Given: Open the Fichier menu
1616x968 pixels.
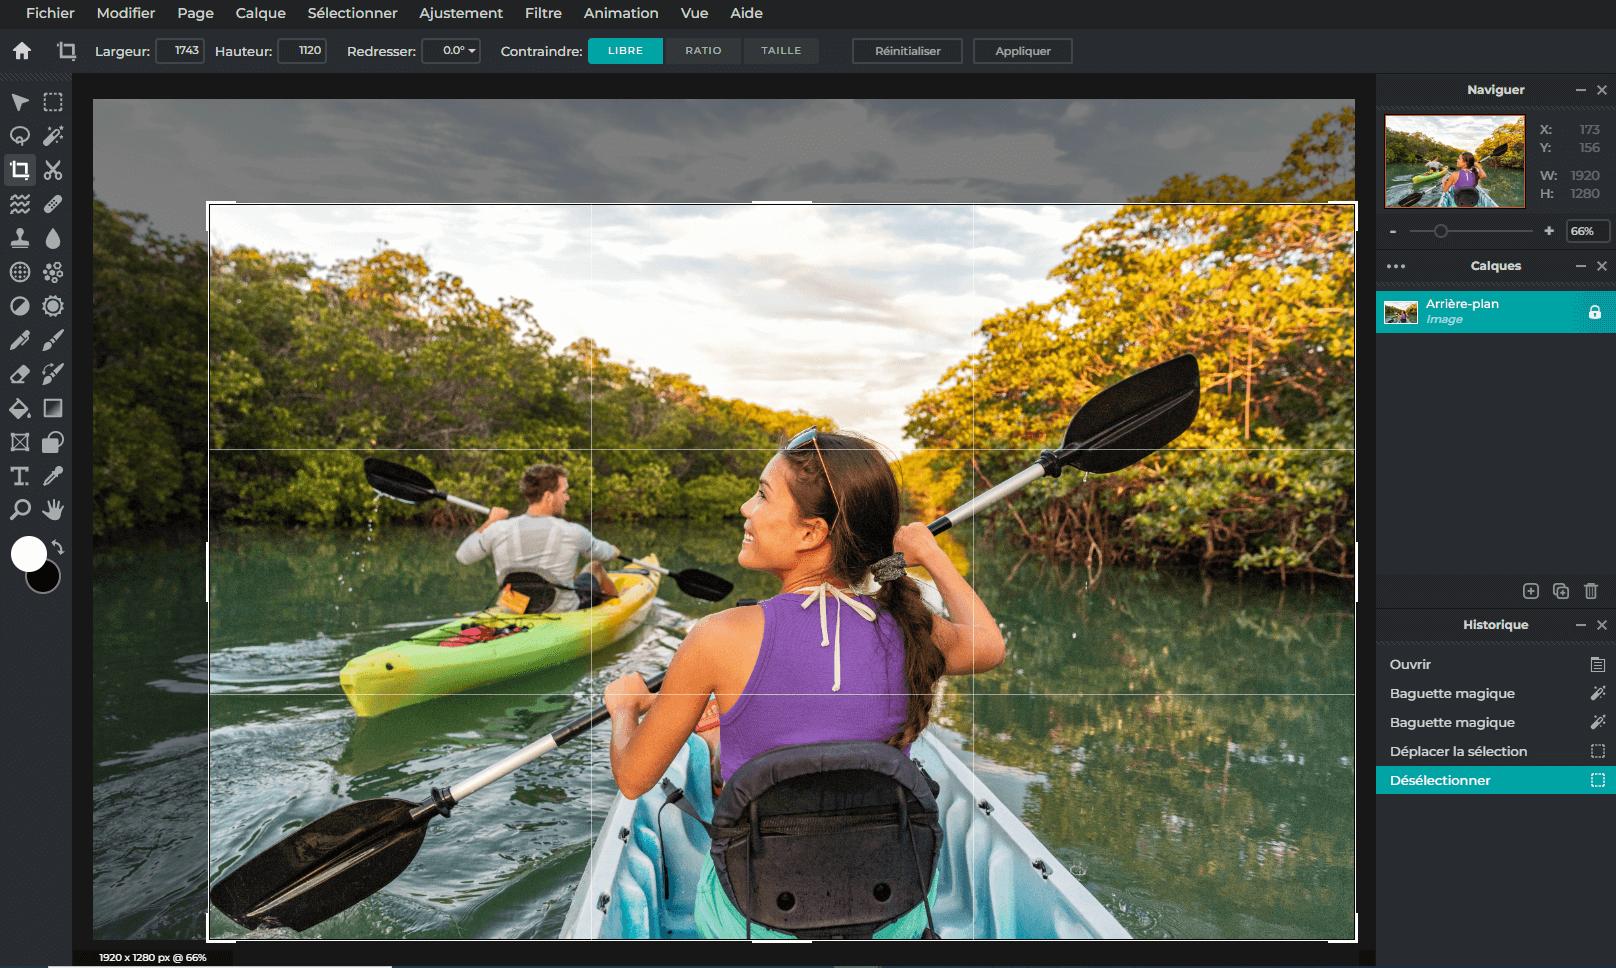Looking at the screenshot, I should tap(50, 13).
